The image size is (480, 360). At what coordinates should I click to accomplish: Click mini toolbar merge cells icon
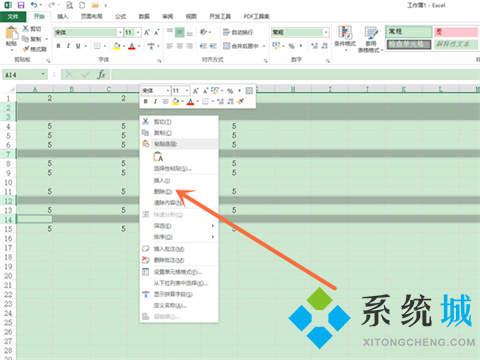click(x=249, y=91)
